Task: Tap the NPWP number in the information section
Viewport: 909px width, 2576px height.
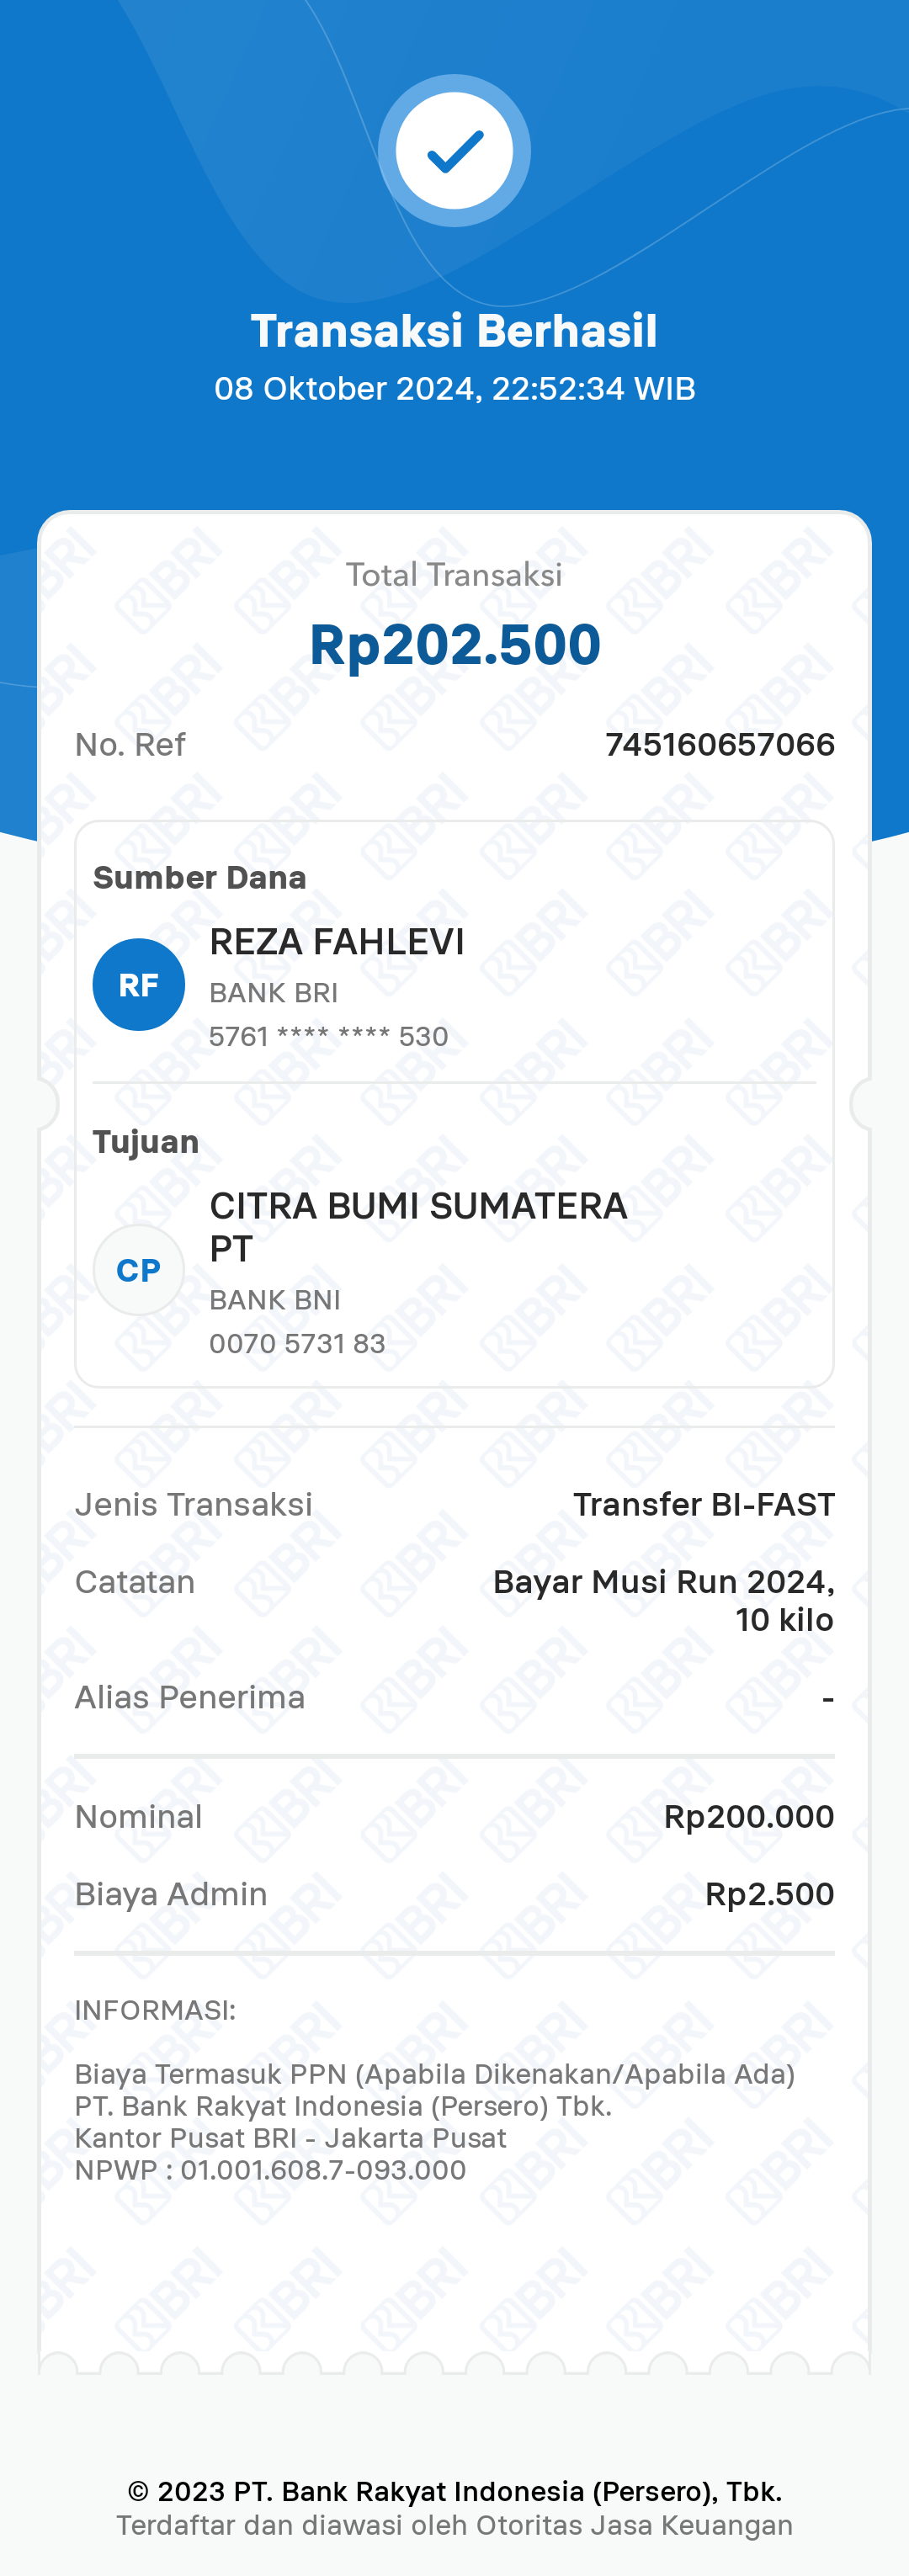Action: [323, 2170]
